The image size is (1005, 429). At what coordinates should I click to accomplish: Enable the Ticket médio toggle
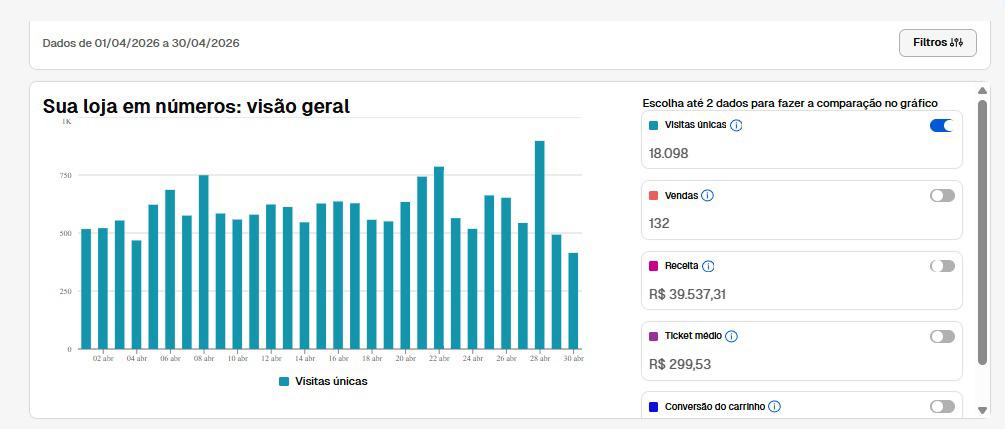point(942,337)
